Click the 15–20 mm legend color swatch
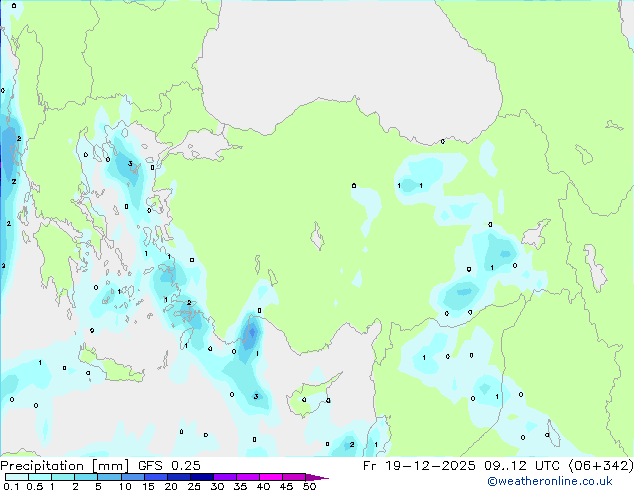Viewport: 634px width, 490px height. (x=155, y=477)
